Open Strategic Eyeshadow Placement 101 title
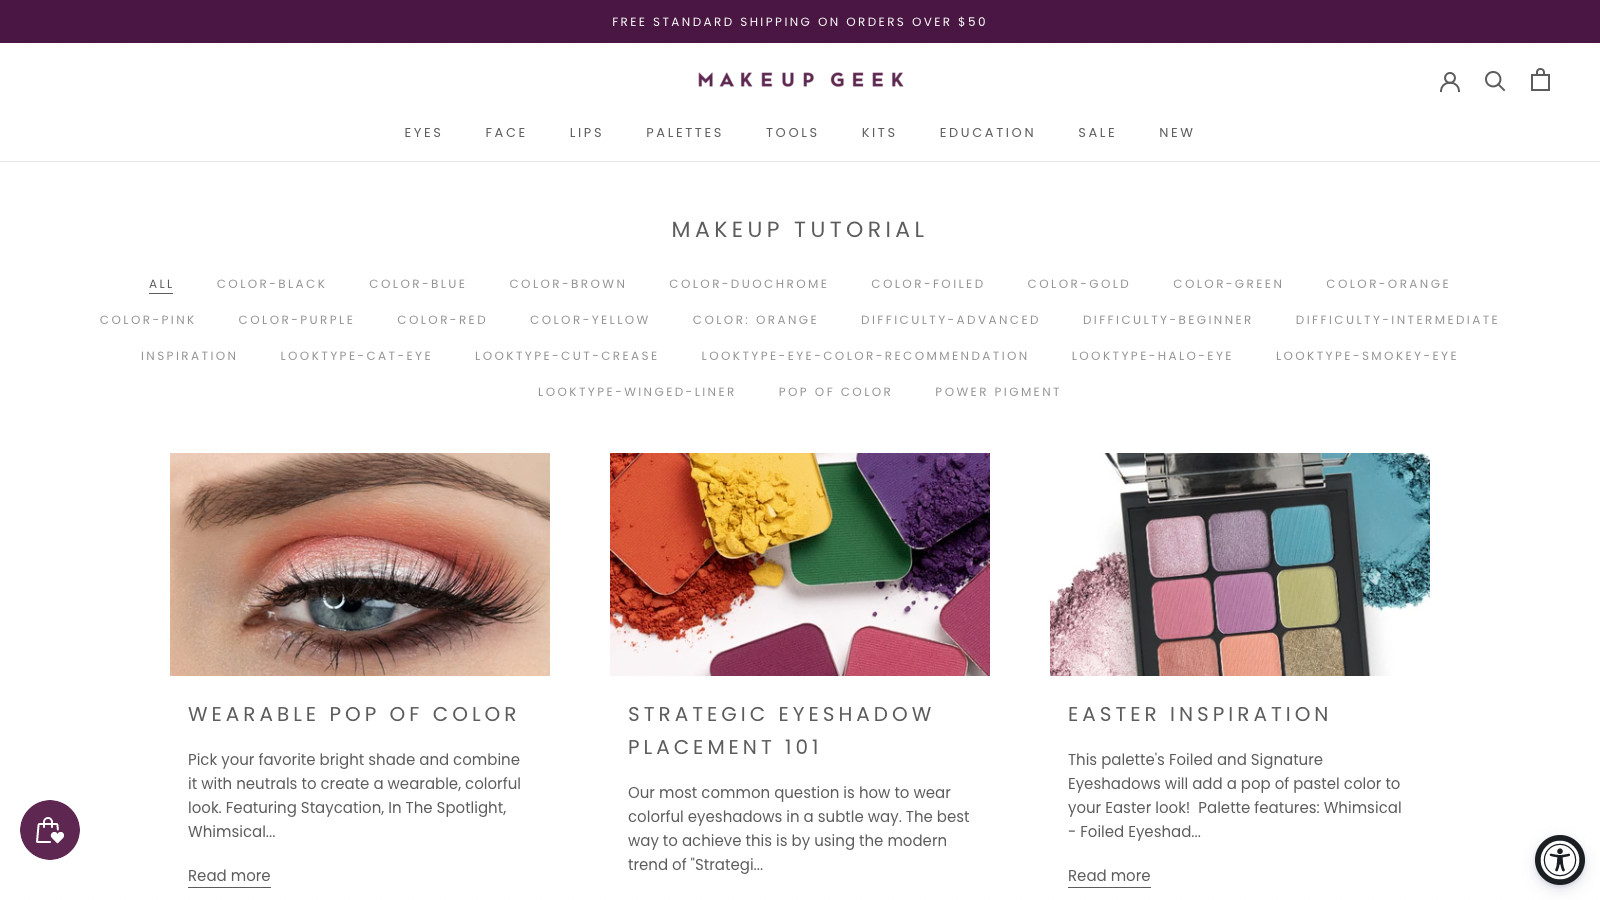The height and width of the screenshot is (900, 1600). [780, 731]
